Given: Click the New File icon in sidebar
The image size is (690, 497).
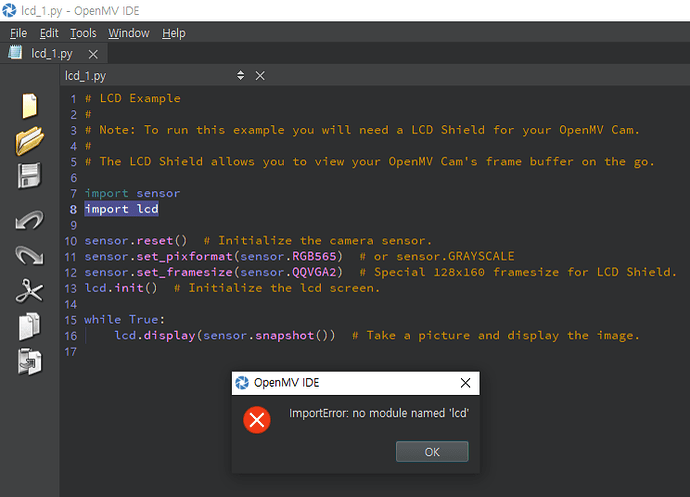Looking at the screenshot, I should [x=29, y=106].
